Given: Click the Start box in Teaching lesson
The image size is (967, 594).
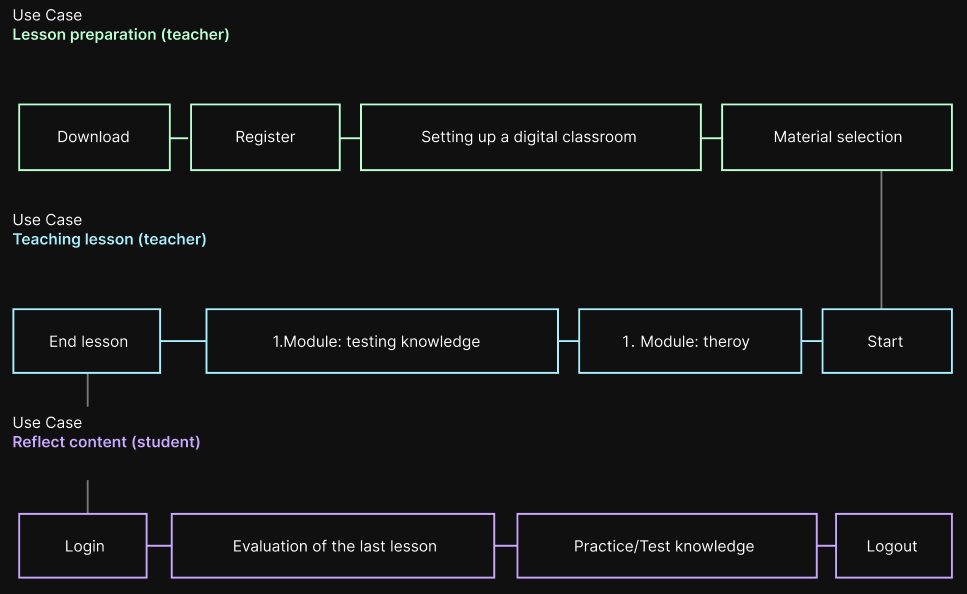Looking at the screenshot, I should 886,341.
